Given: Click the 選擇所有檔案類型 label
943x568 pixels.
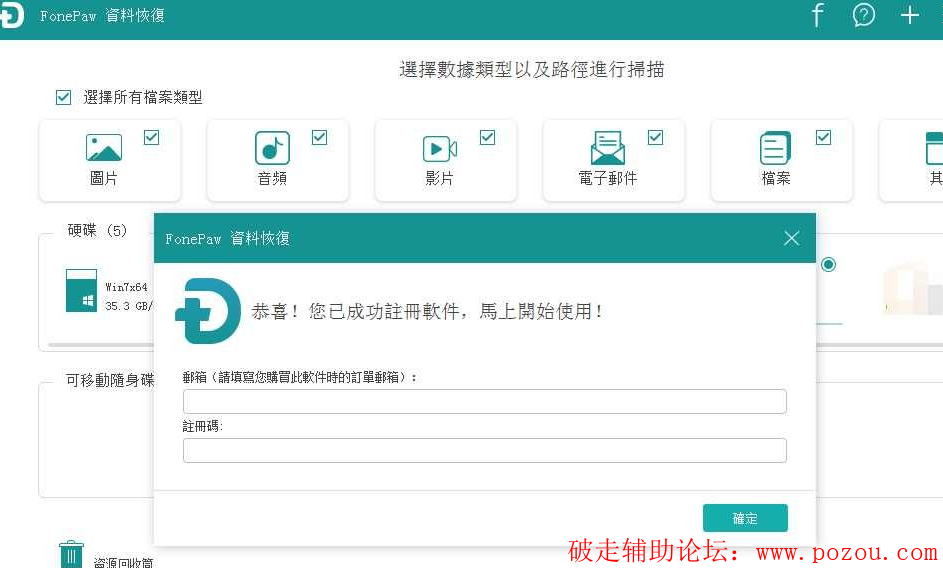Looking at the screenshot, I should 143,97.
